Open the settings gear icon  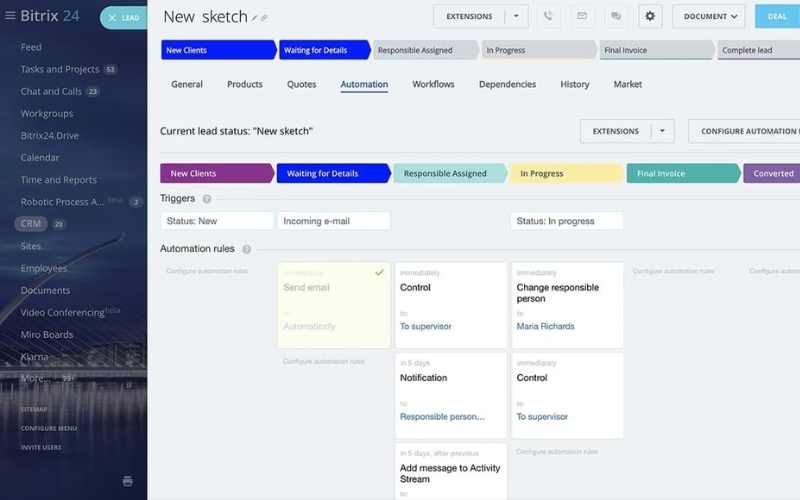tap(650, 16)
